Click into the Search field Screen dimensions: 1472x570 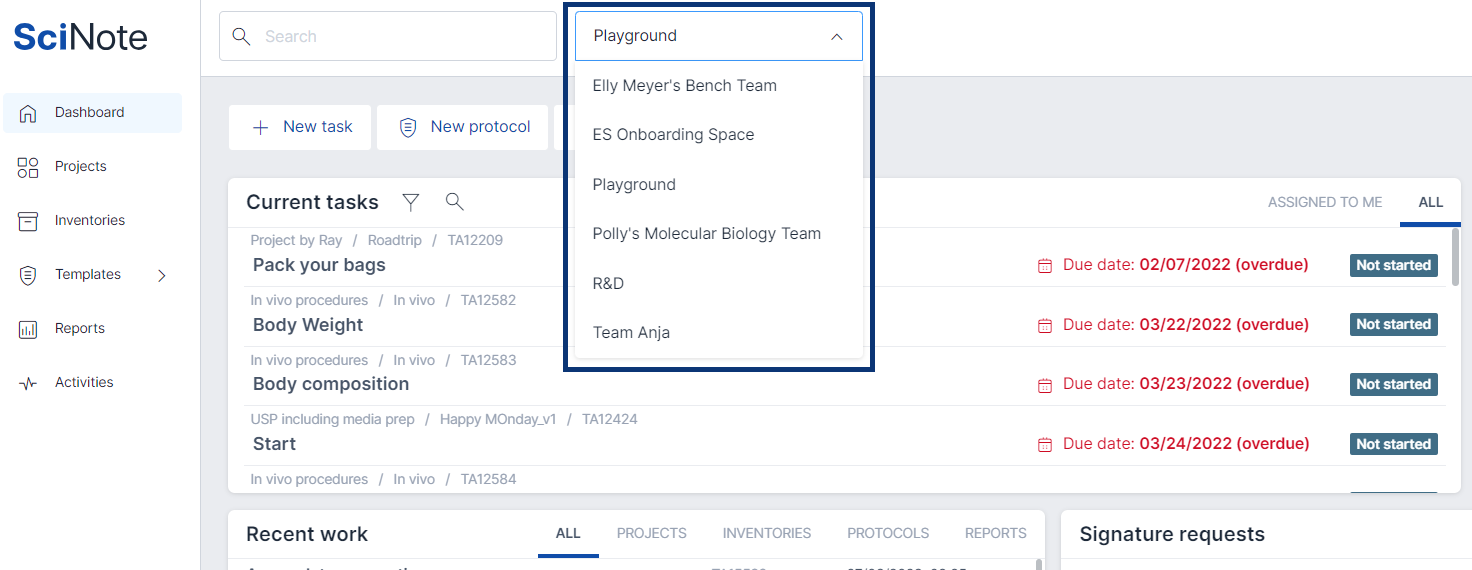click(x=400, y=37)
